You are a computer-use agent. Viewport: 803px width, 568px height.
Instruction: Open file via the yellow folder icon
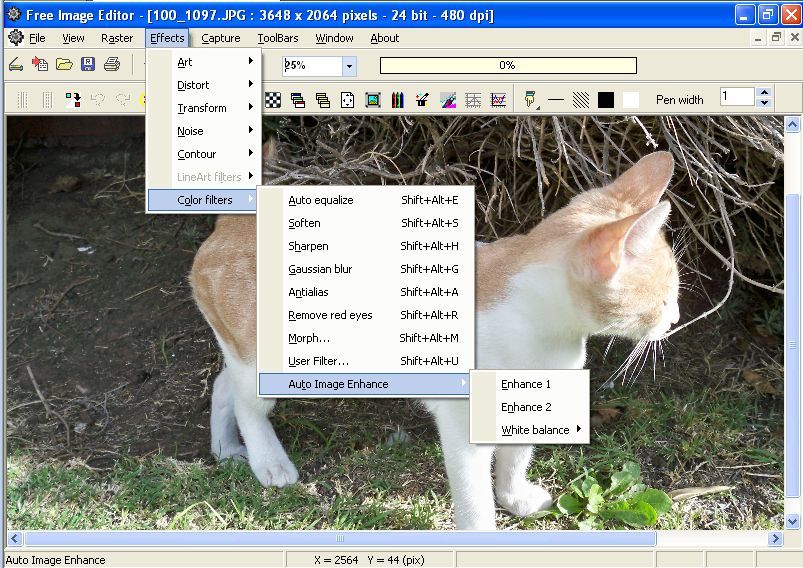[x=64, y=65]
